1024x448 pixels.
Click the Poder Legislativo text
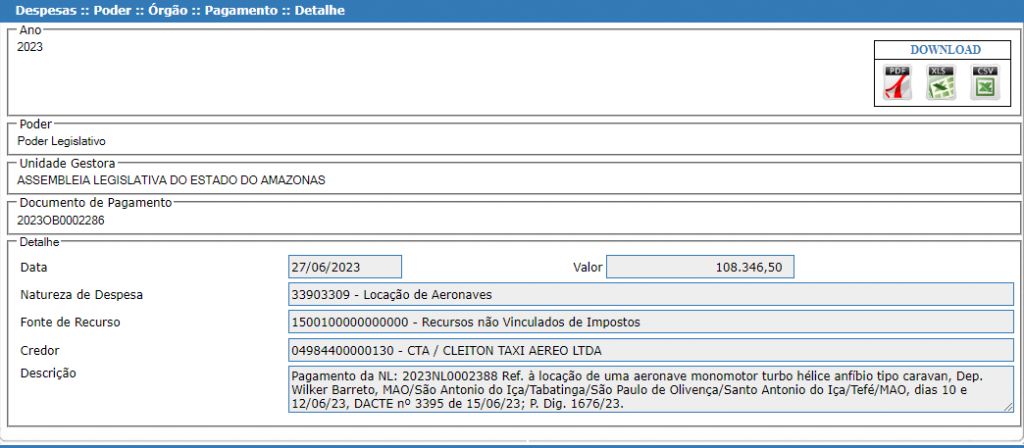(x=61, y=141)
